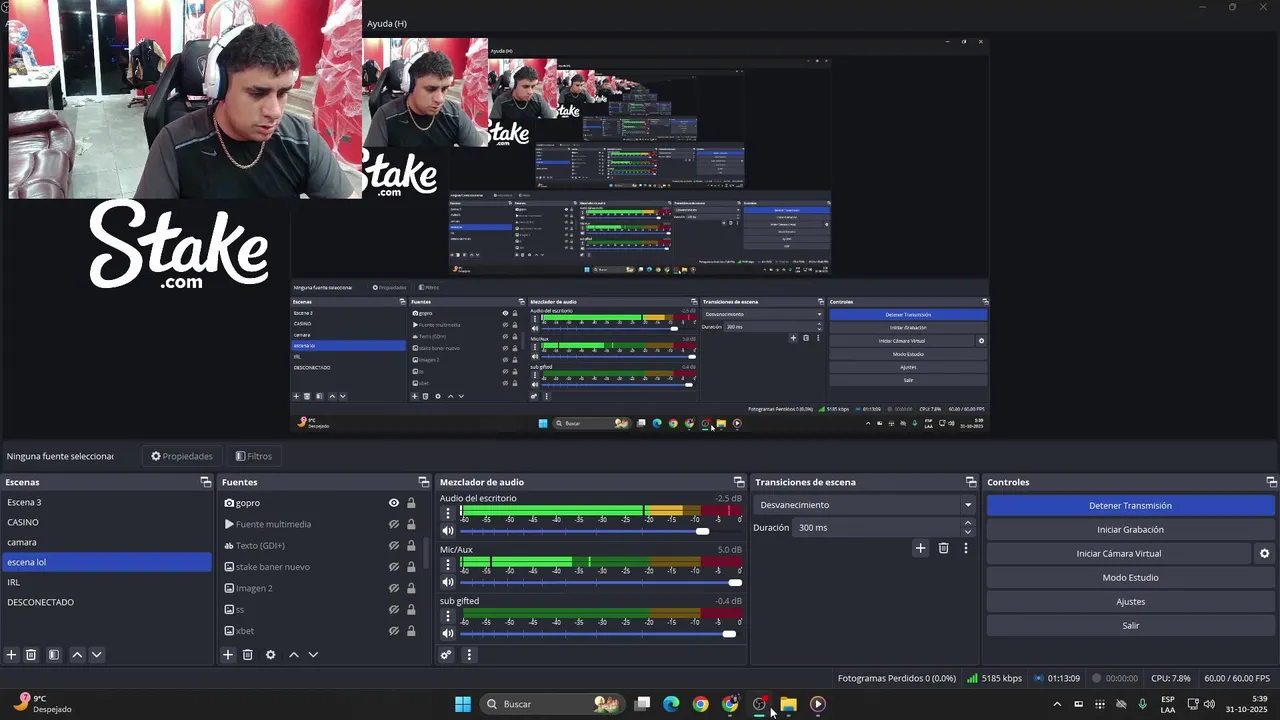Open Ayuda (H) menu
Viewport: 1280px width, 720px height.
tap(387, 23)
